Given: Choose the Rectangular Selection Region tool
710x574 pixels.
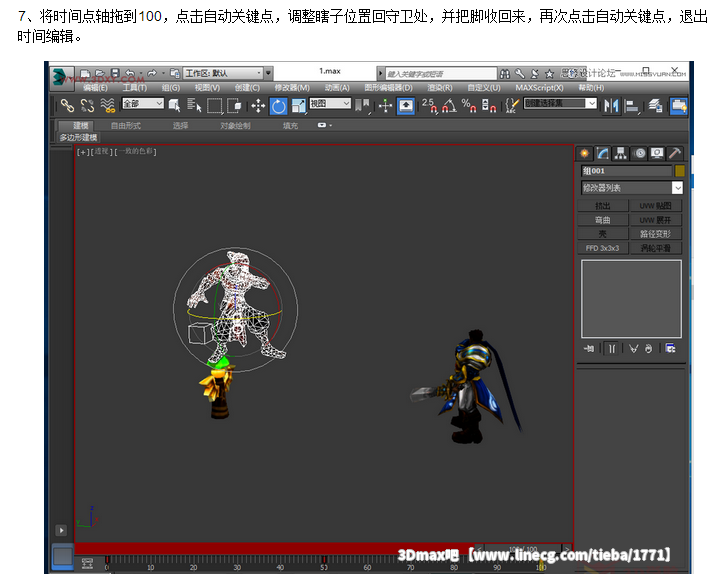Looking at the screenshot, I should pyautogui.click(x=214, y=106).
